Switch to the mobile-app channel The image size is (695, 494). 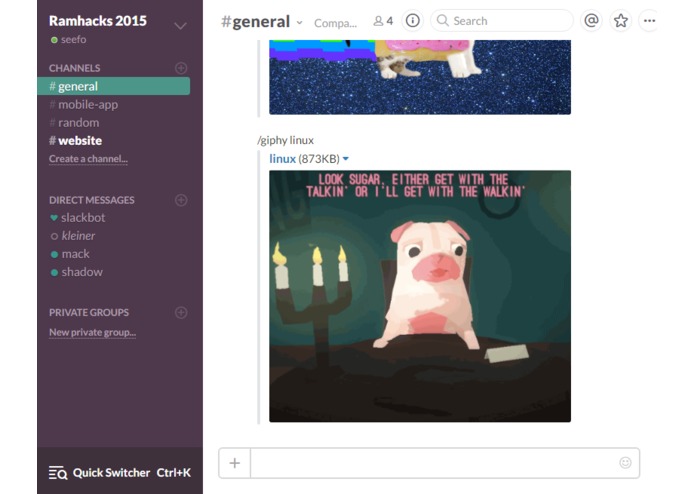click(x=83, y=105)
